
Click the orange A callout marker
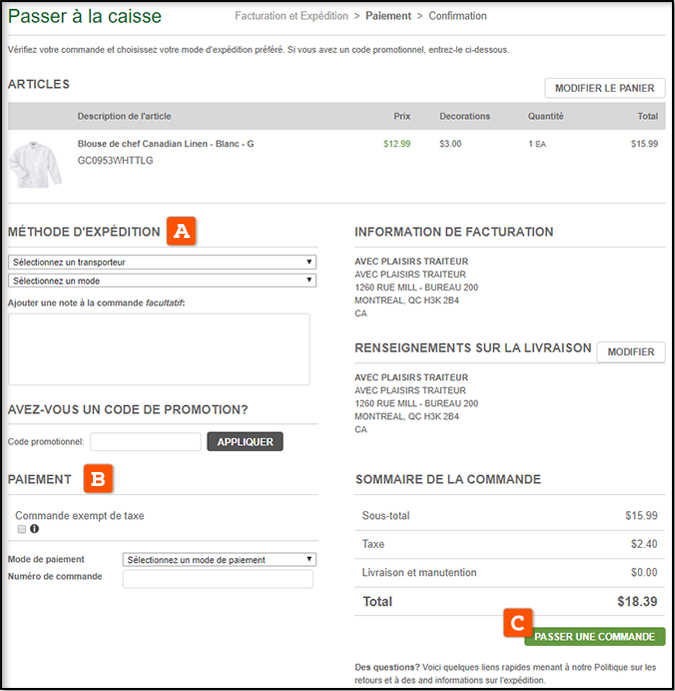tap(181, 230)
